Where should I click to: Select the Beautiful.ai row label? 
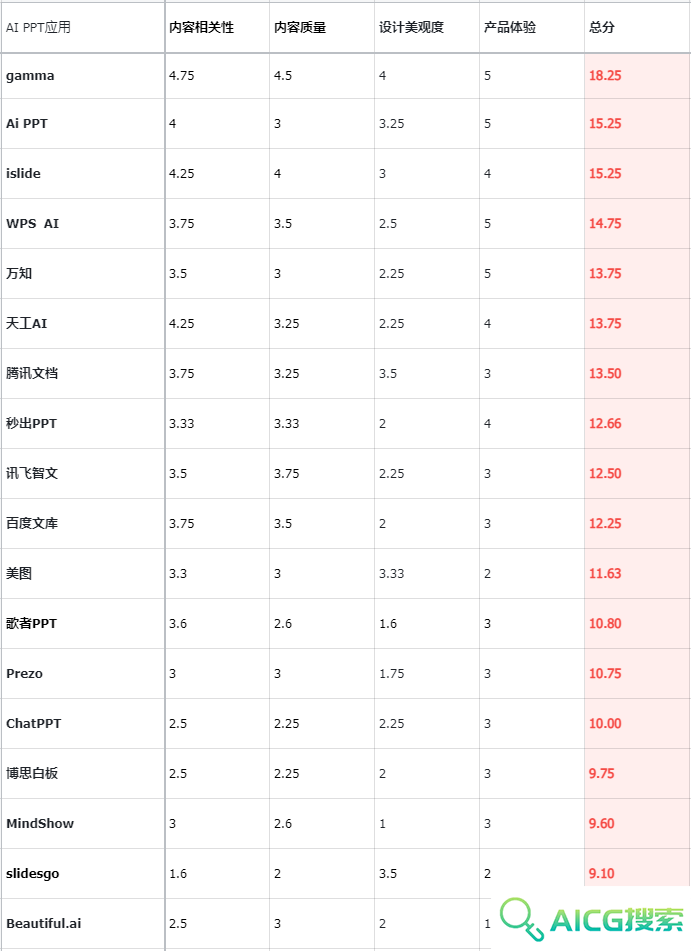point(44,923)
